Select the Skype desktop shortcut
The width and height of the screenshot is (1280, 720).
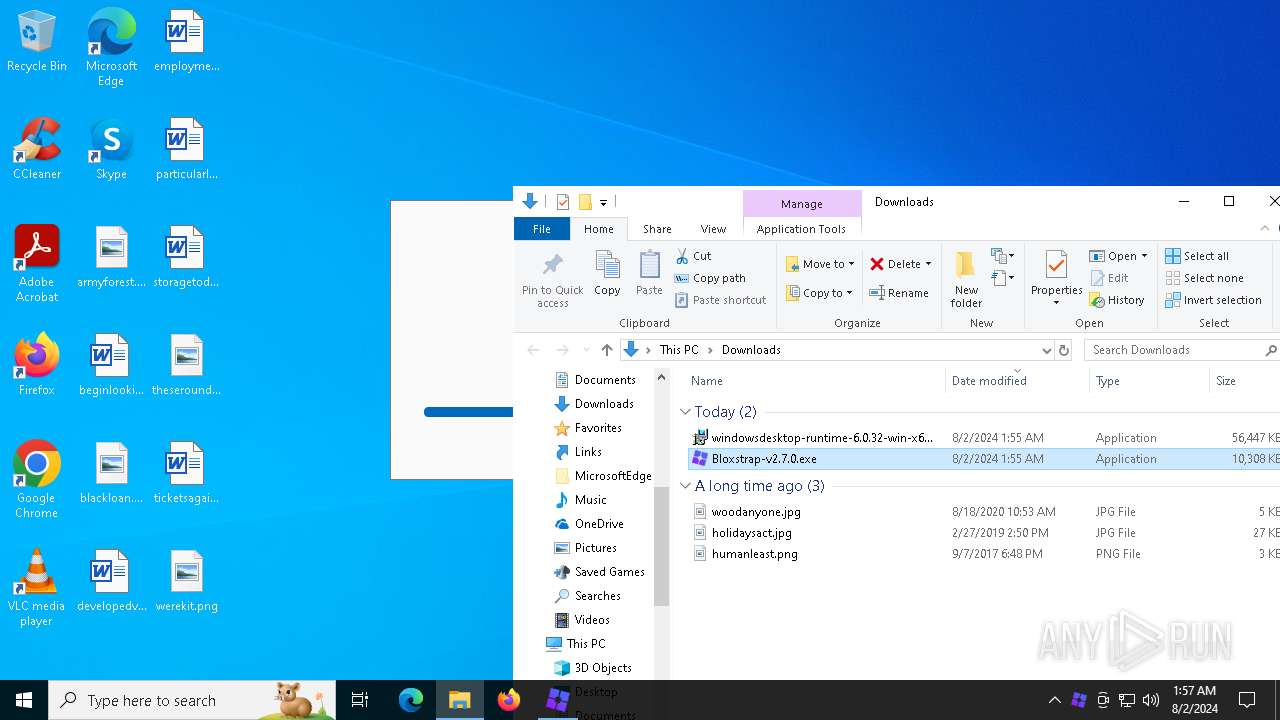[x=111, y=150]
